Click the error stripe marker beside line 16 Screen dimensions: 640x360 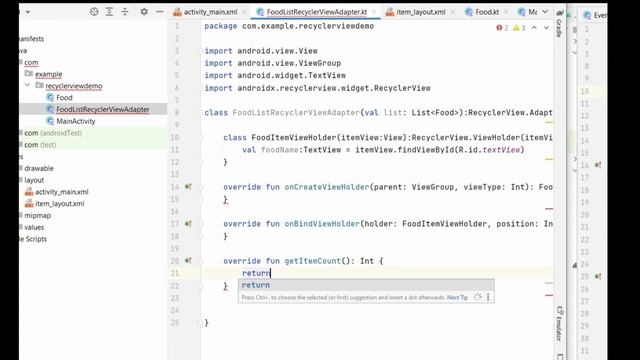coord(549,209)
